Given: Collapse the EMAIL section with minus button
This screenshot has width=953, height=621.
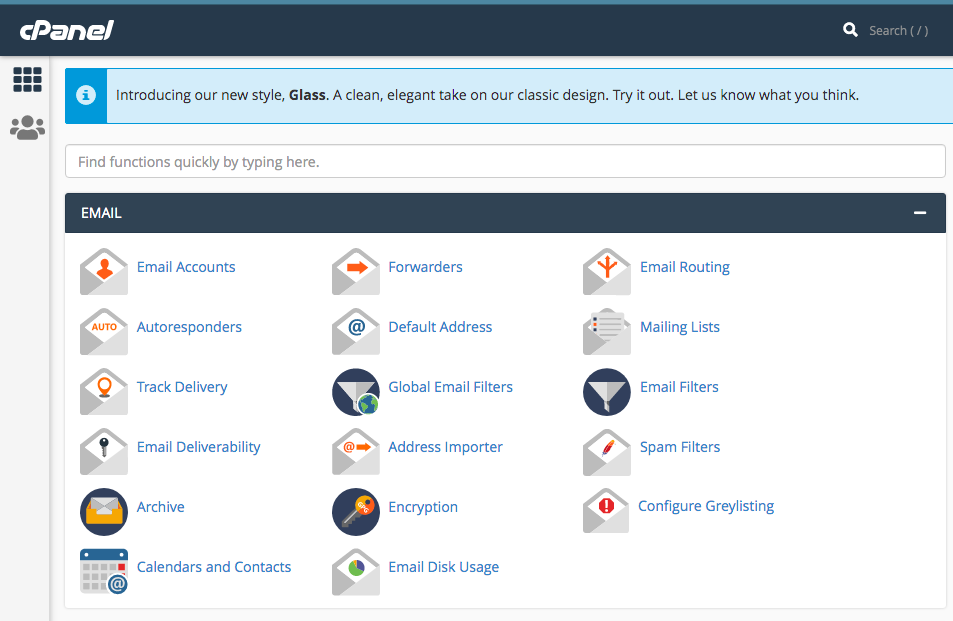Looking at the screenshot, I should [x=920, y=213].
